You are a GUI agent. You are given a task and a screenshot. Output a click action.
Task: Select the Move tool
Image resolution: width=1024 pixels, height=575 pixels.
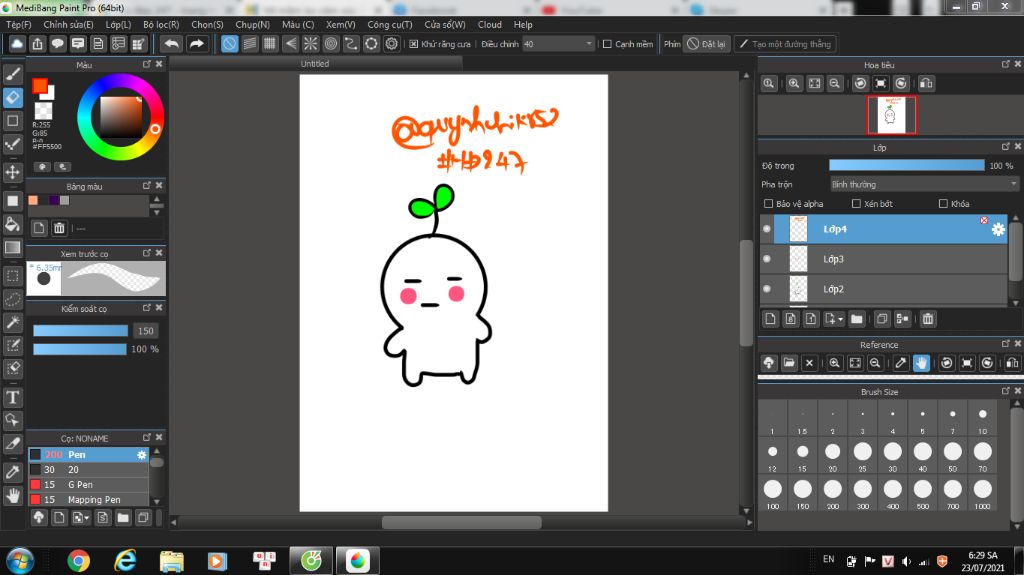12,172
